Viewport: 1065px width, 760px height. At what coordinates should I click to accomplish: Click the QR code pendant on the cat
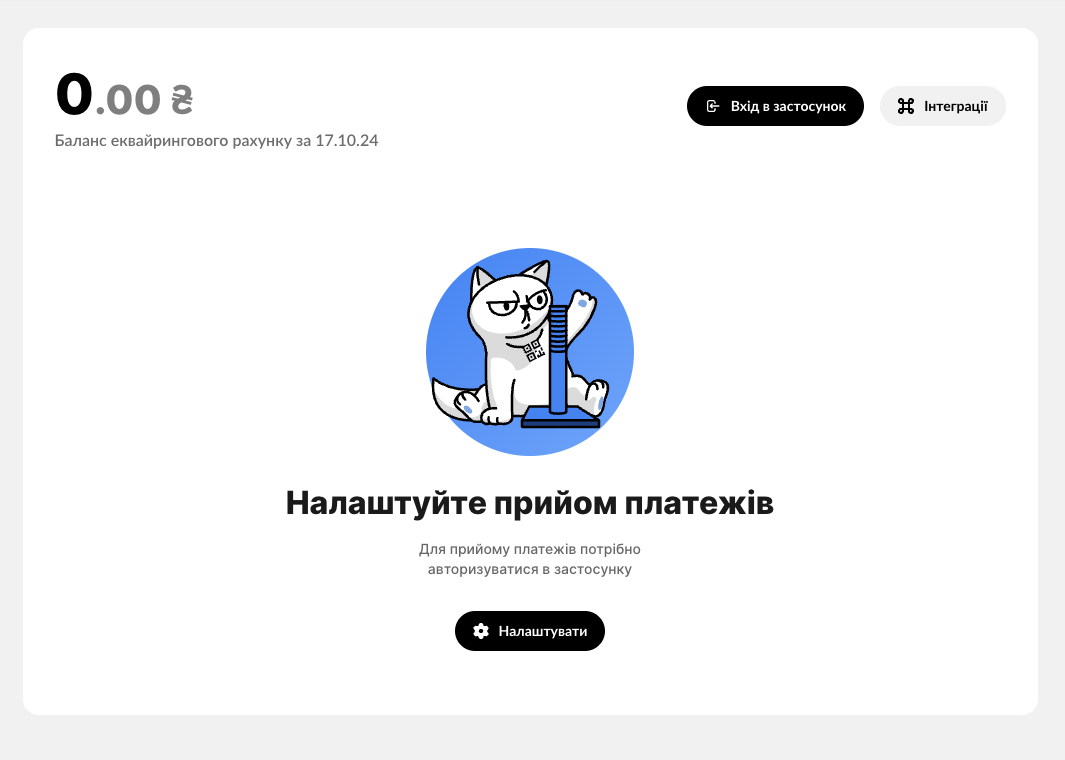534,350
